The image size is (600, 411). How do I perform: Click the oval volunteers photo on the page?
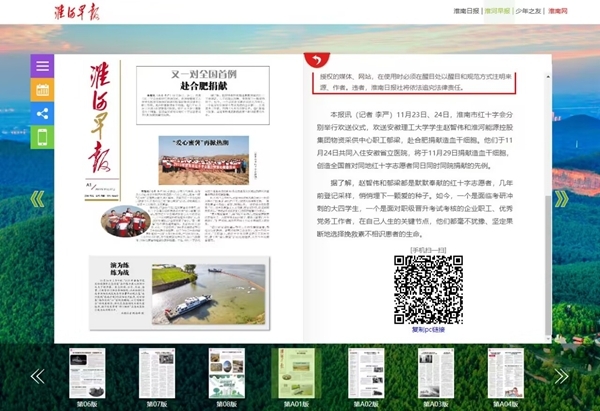tap(126, 221)
